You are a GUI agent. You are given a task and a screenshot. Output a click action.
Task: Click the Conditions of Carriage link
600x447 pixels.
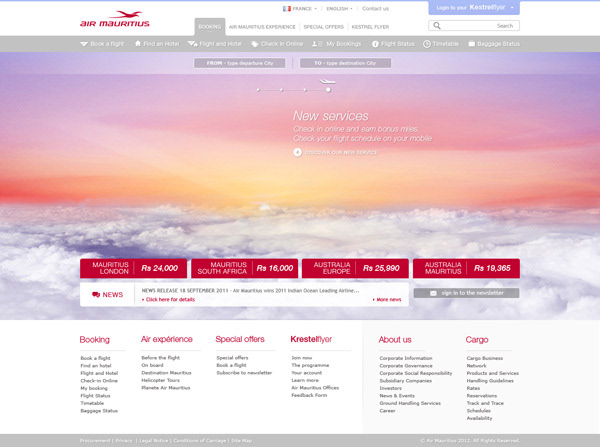(x=200, y=441)
